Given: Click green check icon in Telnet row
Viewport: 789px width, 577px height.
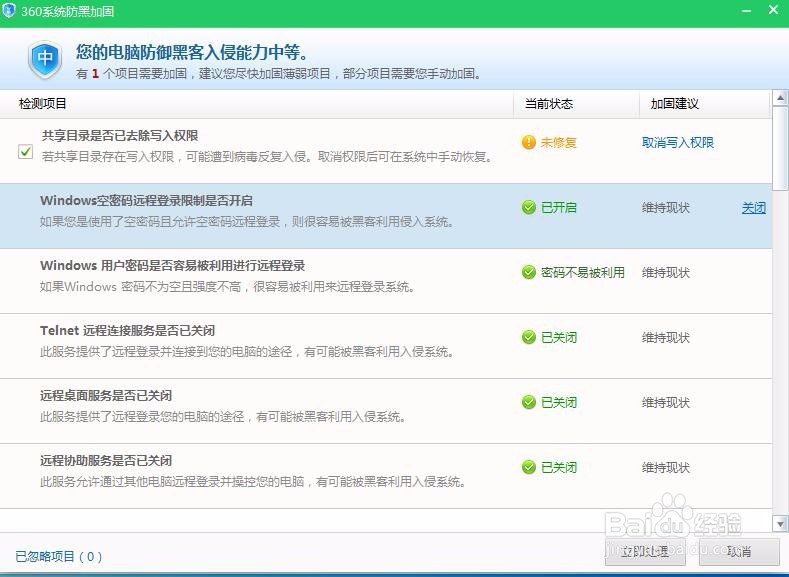Looking at the screenshot, I should point(529,337).
